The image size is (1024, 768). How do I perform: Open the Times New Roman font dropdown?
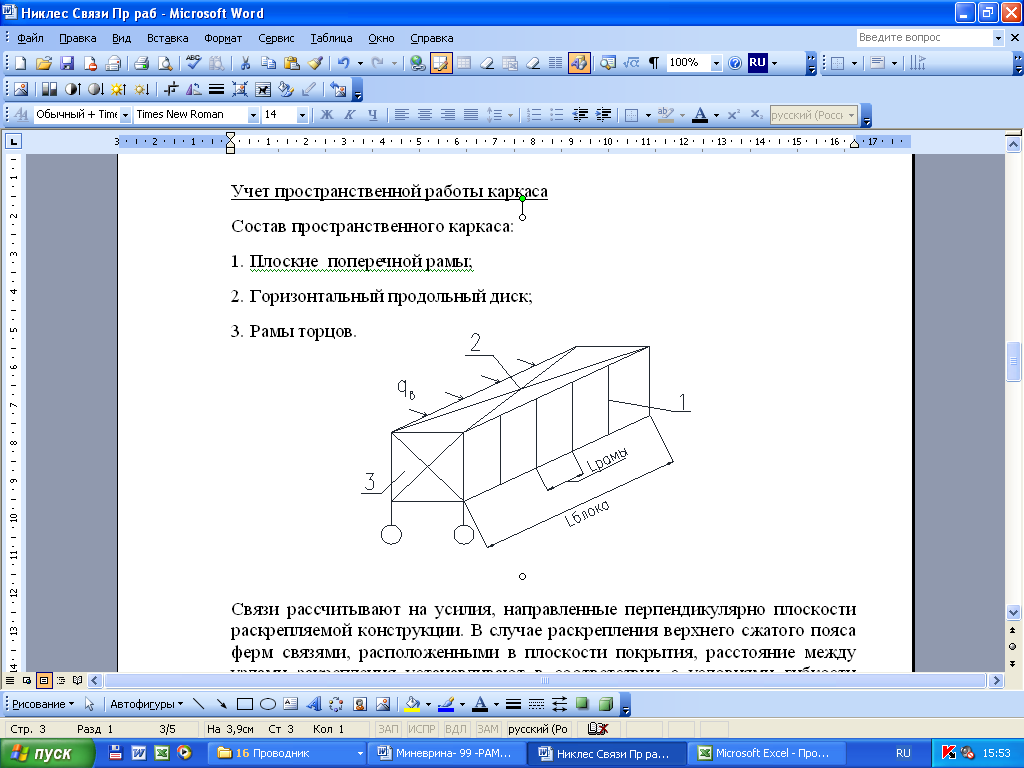253,115
